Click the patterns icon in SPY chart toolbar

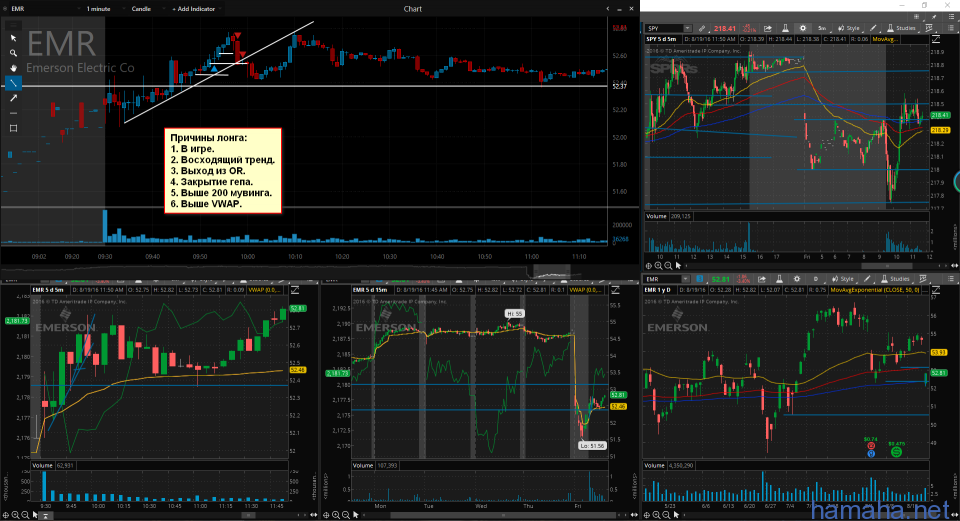(929, 28)
